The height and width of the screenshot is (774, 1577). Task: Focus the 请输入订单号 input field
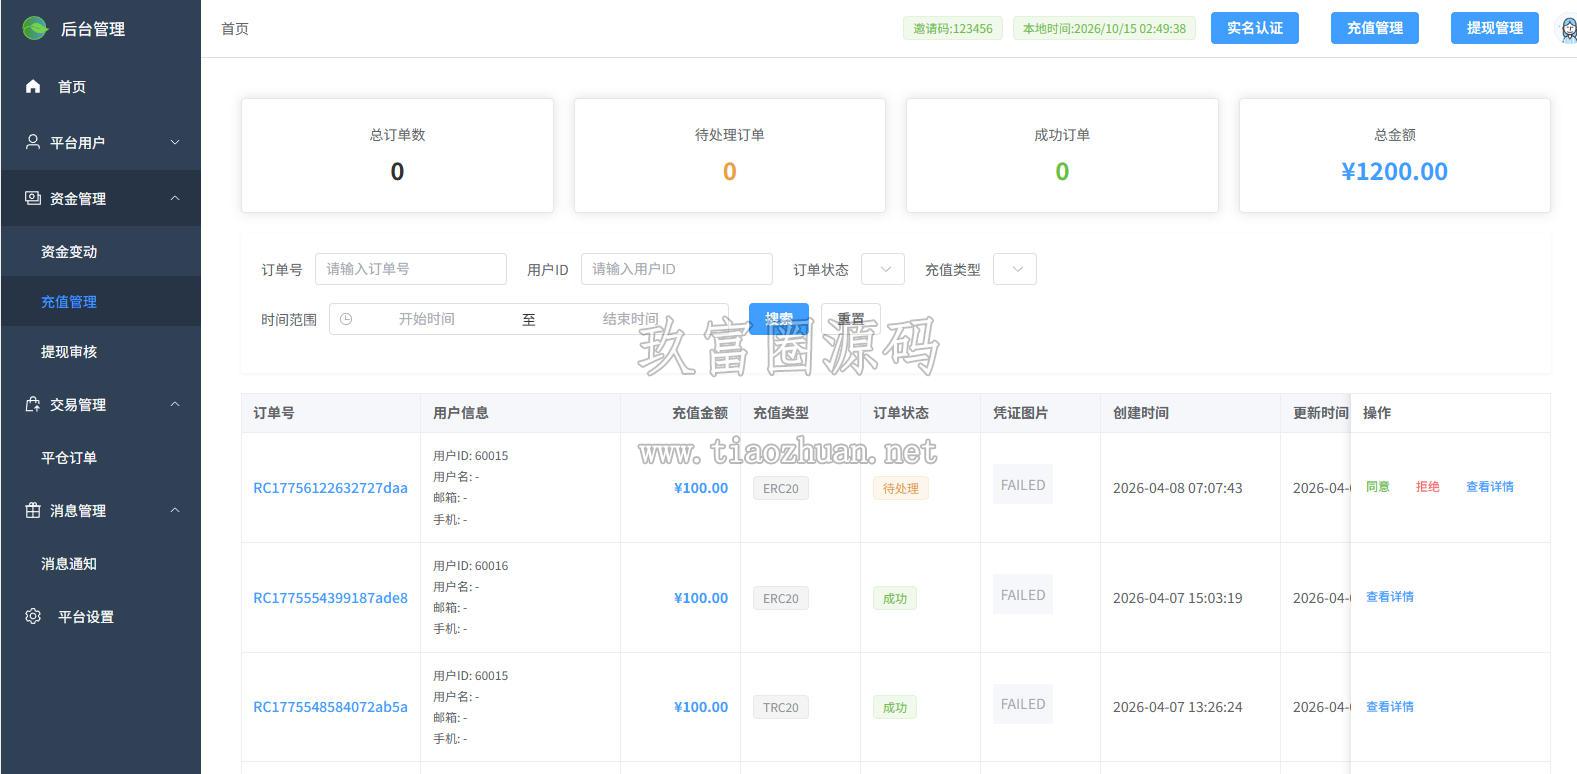(411, 269)
